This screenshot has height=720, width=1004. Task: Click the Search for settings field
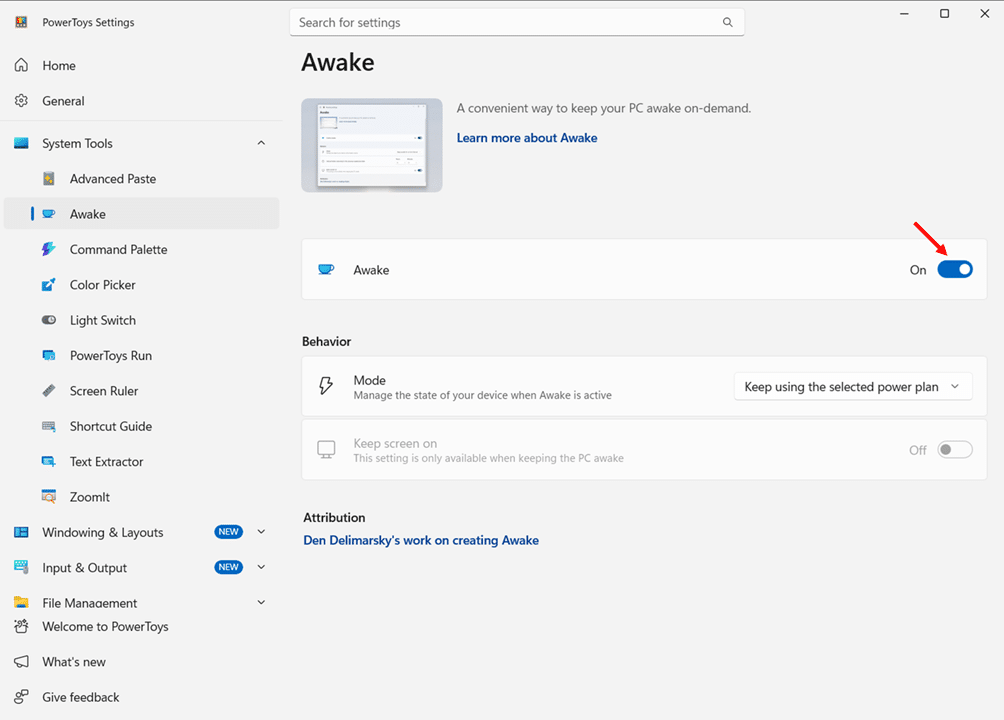click(517, 22)
